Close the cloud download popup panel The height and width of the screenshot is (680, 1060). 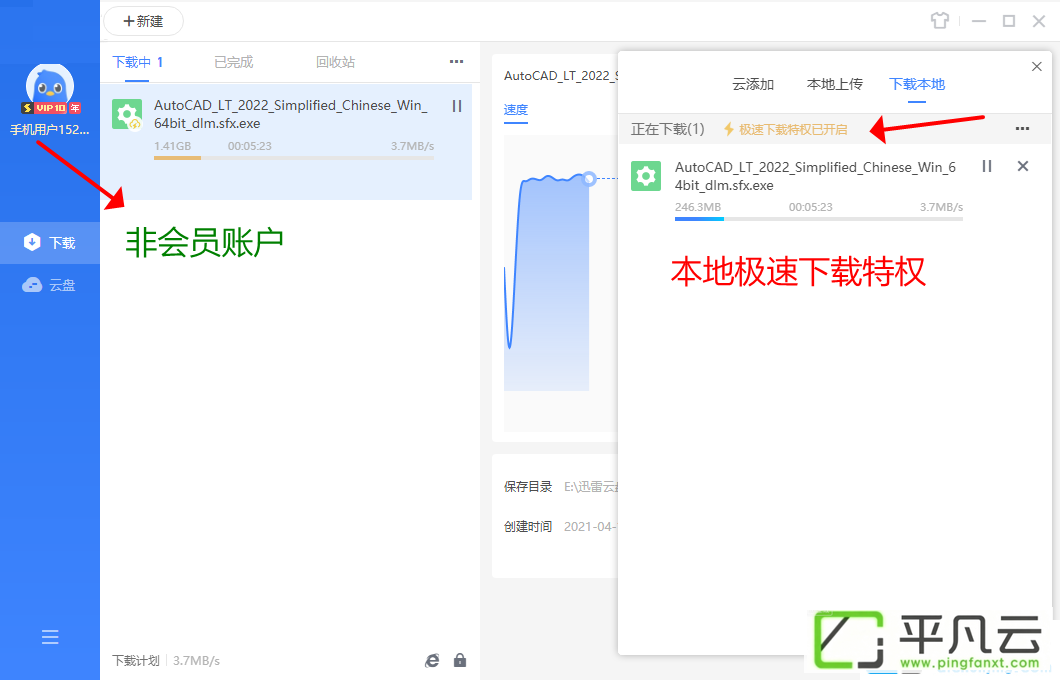tap(1036, 66)
